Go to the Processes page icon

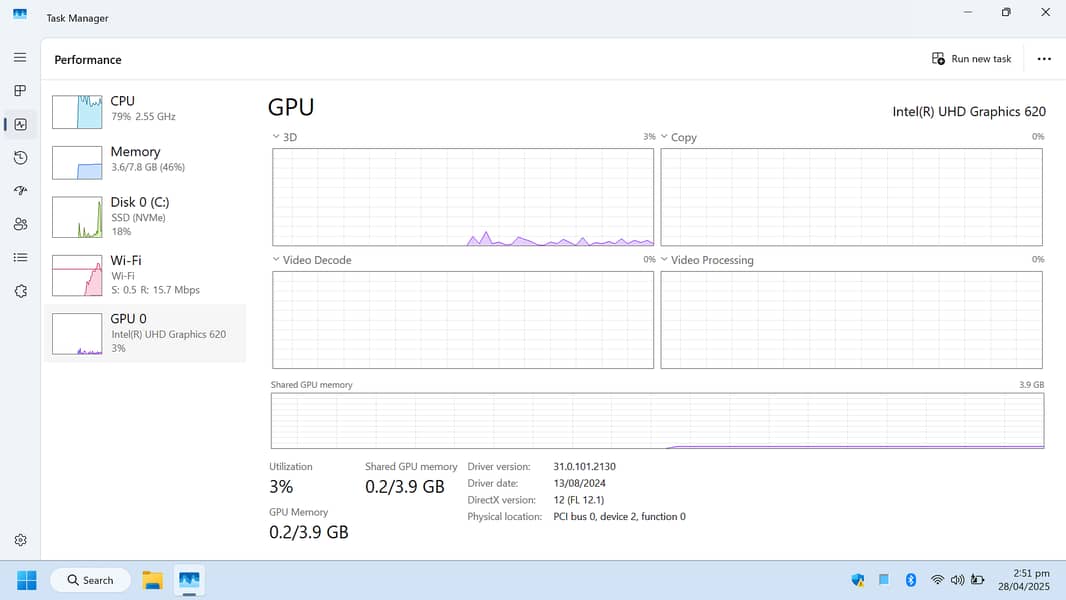coord(20,90)
